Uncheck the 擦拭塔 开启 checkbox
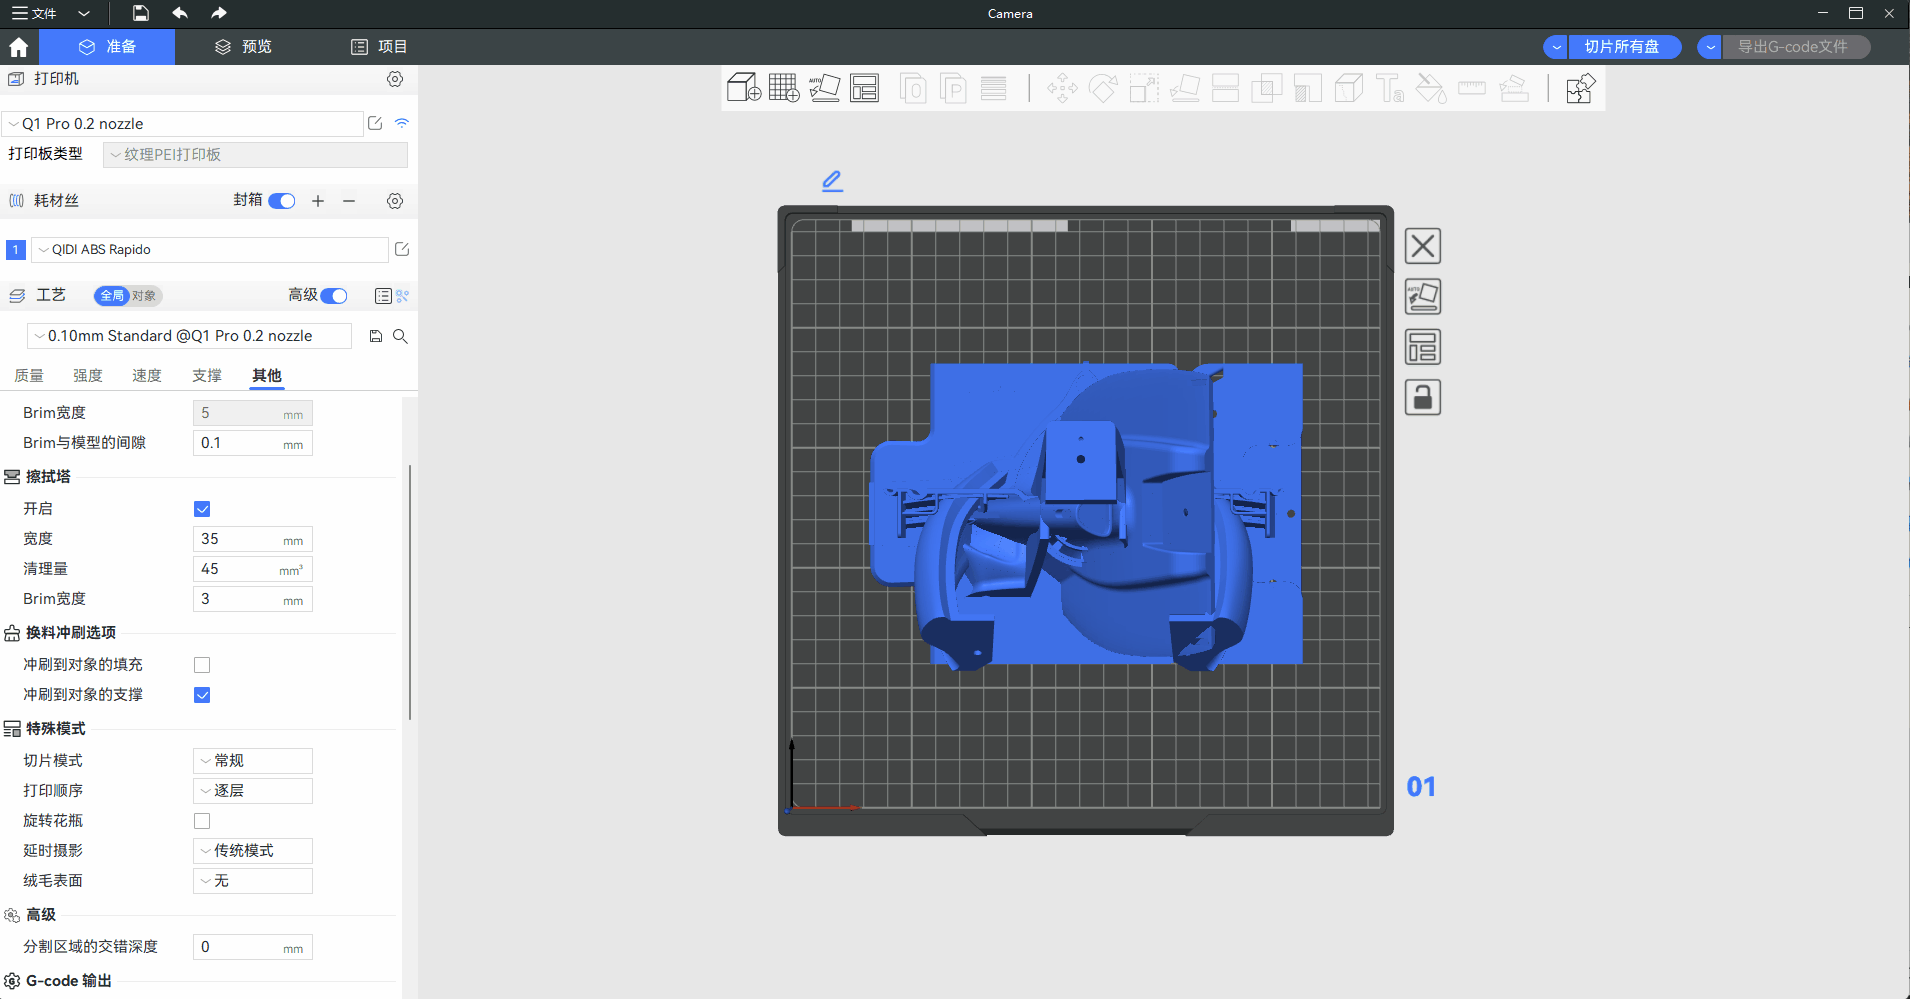1910x999 pixels. [x=202, y=509]
